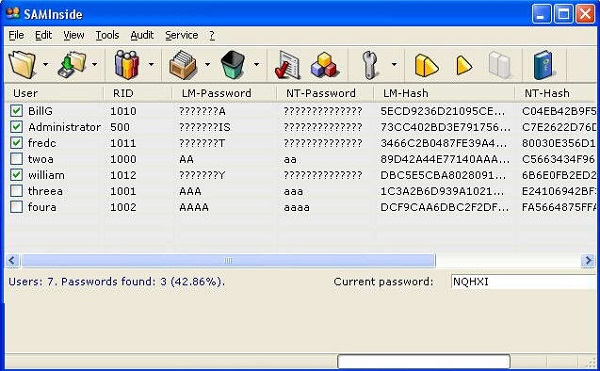Click the red checkmark list icon
Screen dimensions: 600x371
287,65
